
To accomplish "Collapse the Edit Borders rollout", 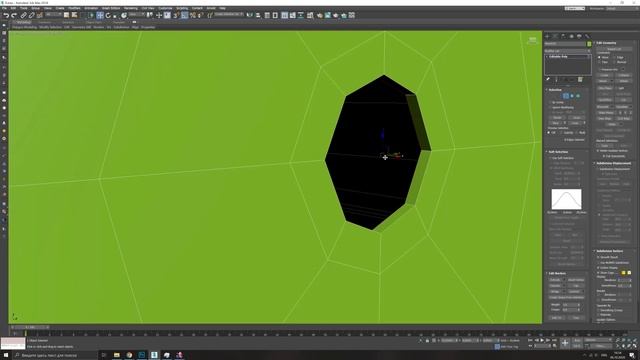I will point(557,273).
